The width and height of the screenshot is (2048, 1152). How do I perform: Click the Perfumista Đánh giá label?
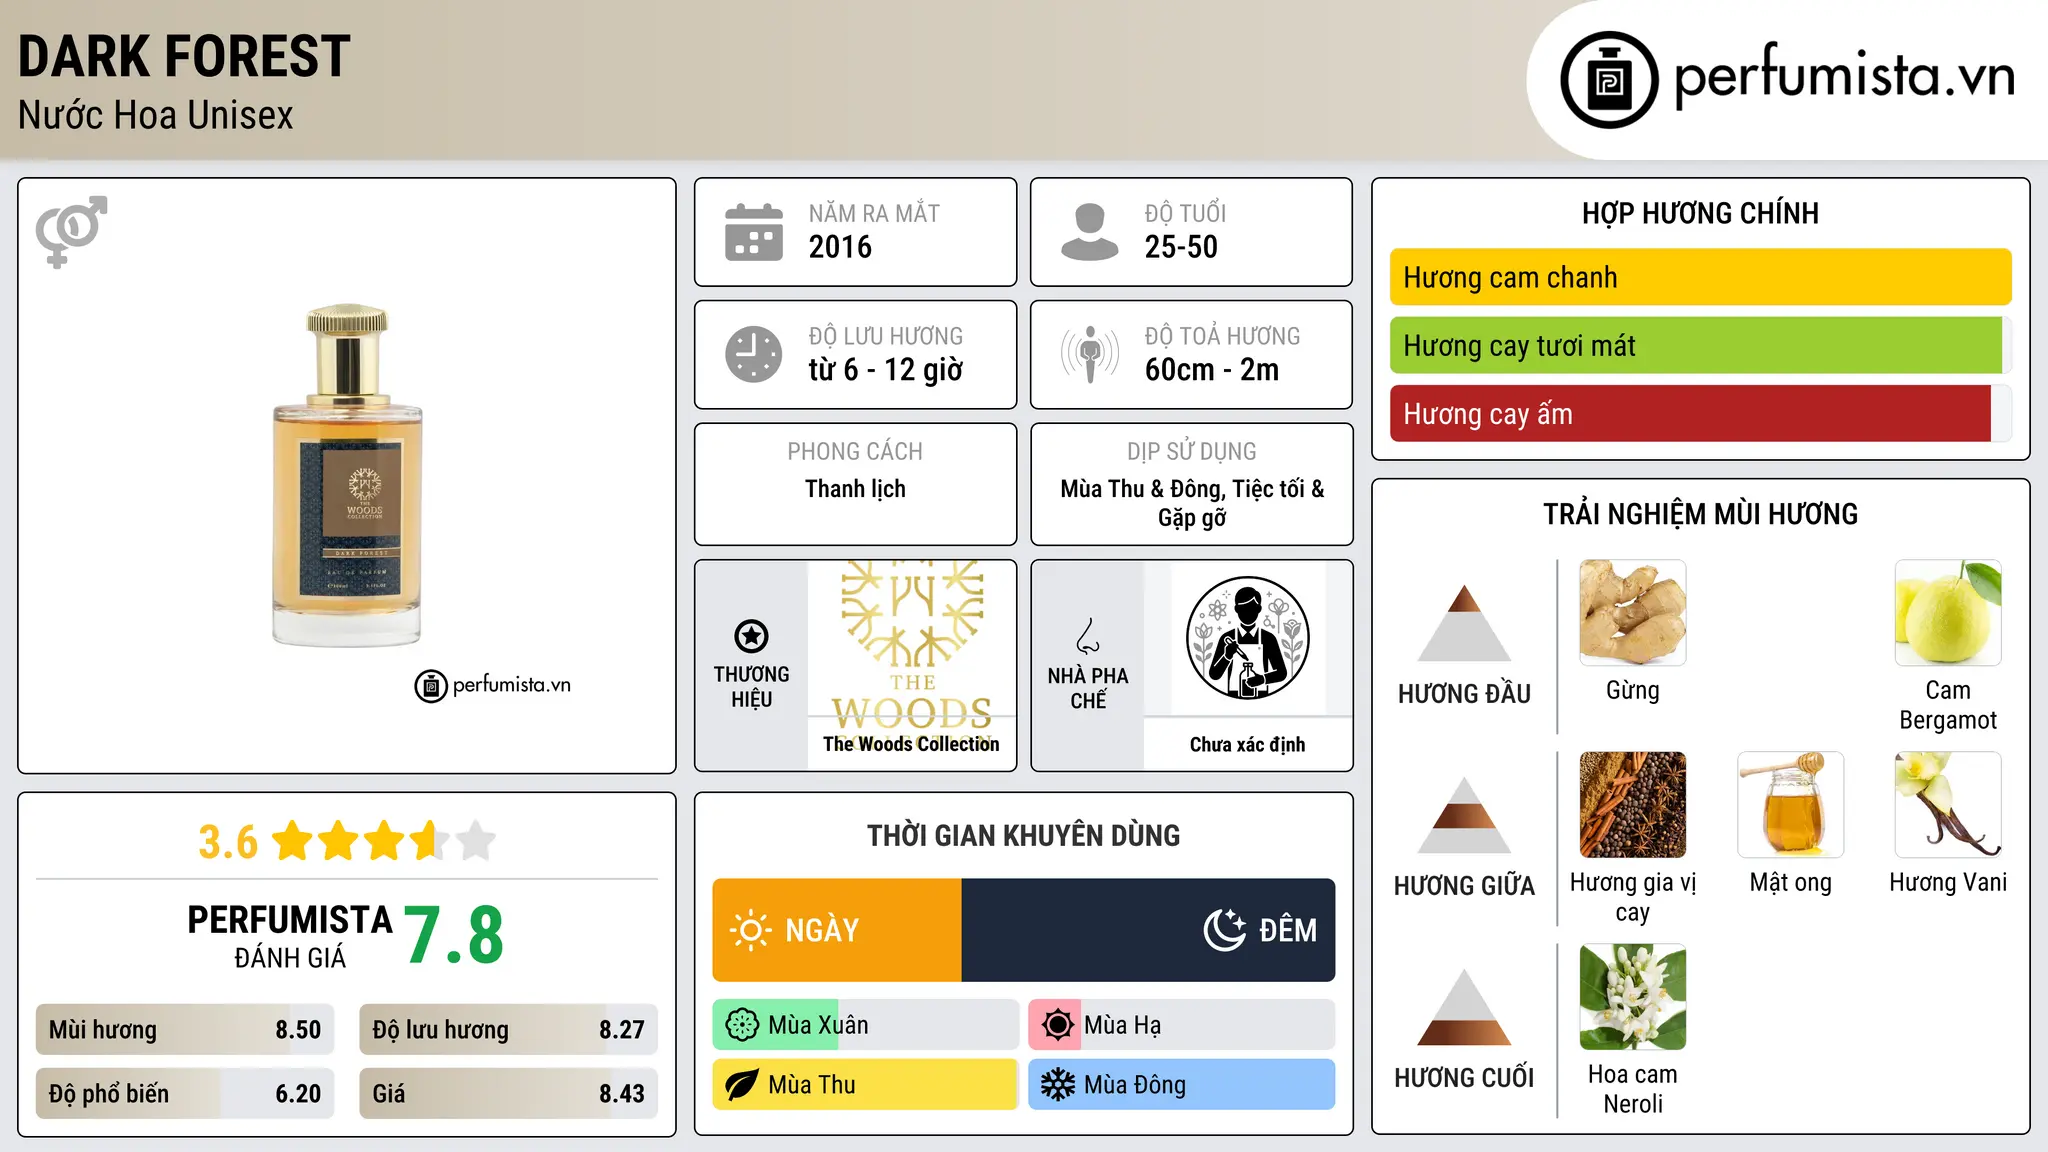coord(290,936)
